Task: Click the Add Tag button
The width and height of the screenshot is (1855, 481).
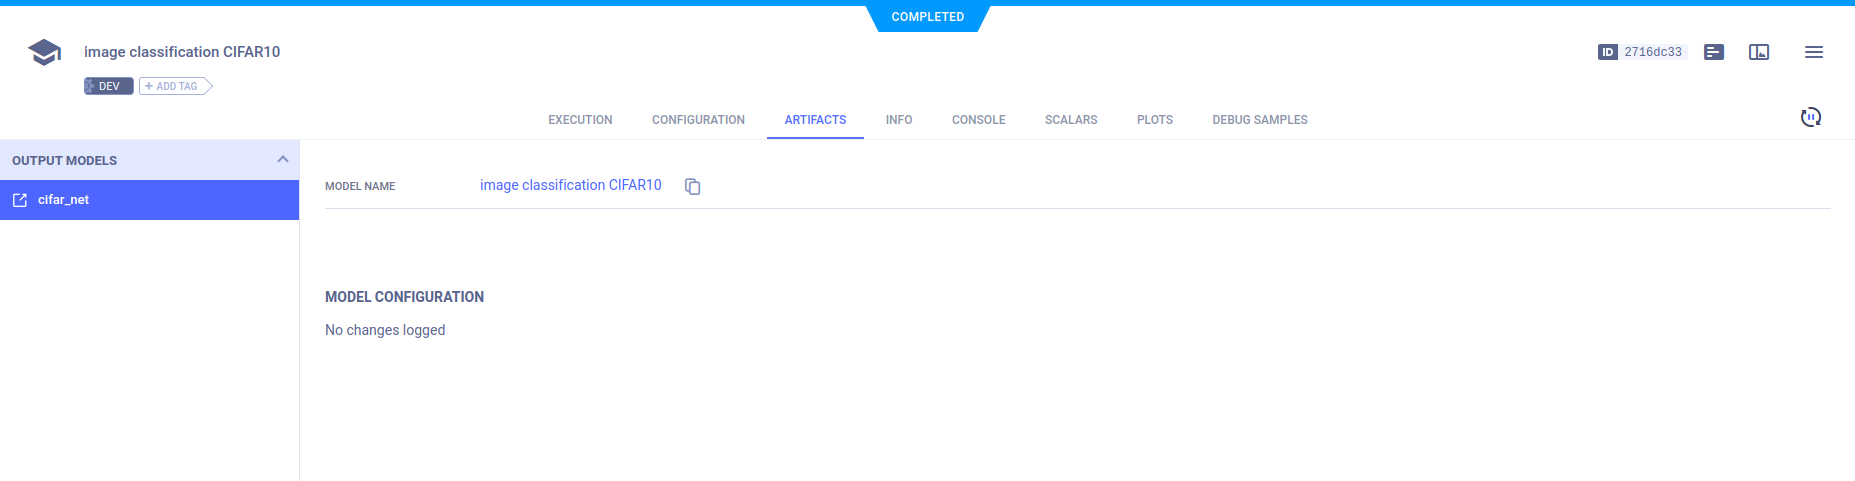Action: (175, 86)
